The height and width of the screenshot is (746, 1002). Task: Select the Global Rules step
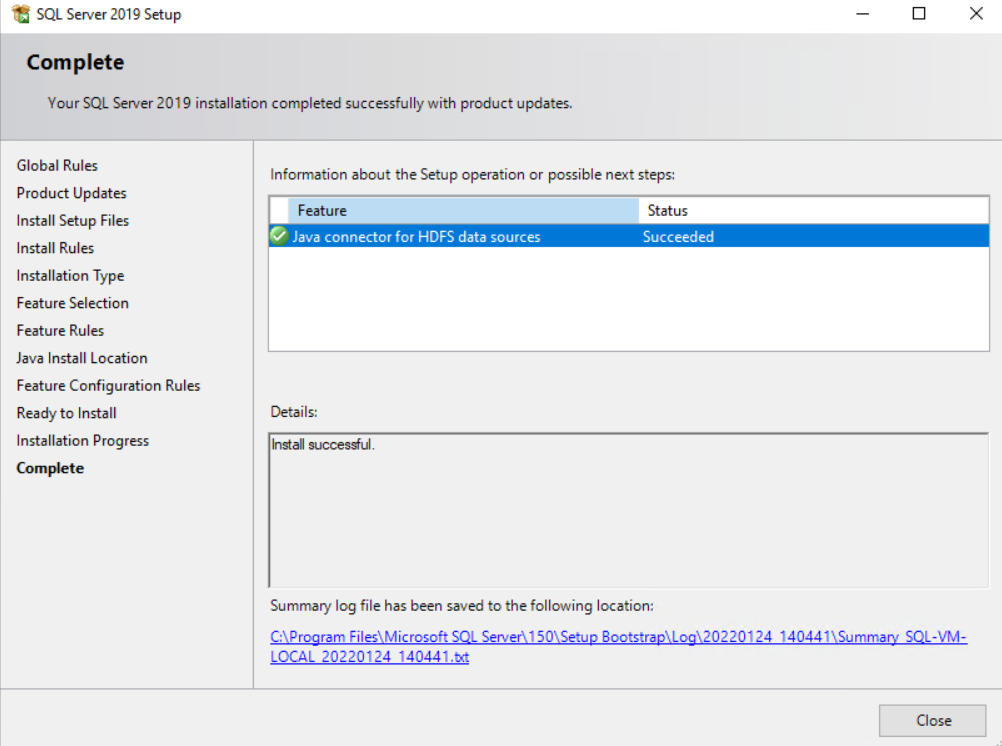[57, 166]
